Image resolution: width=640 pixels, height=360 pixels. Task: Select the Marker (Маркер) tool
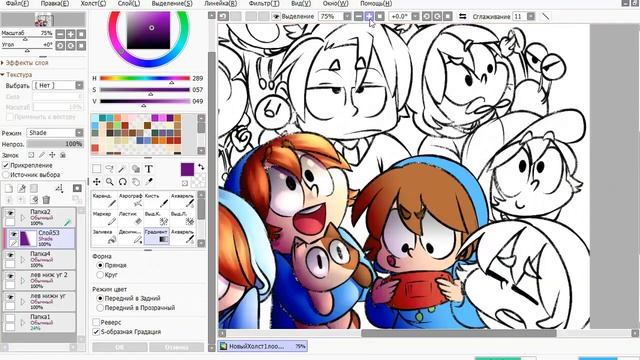[x=104, y=218]
